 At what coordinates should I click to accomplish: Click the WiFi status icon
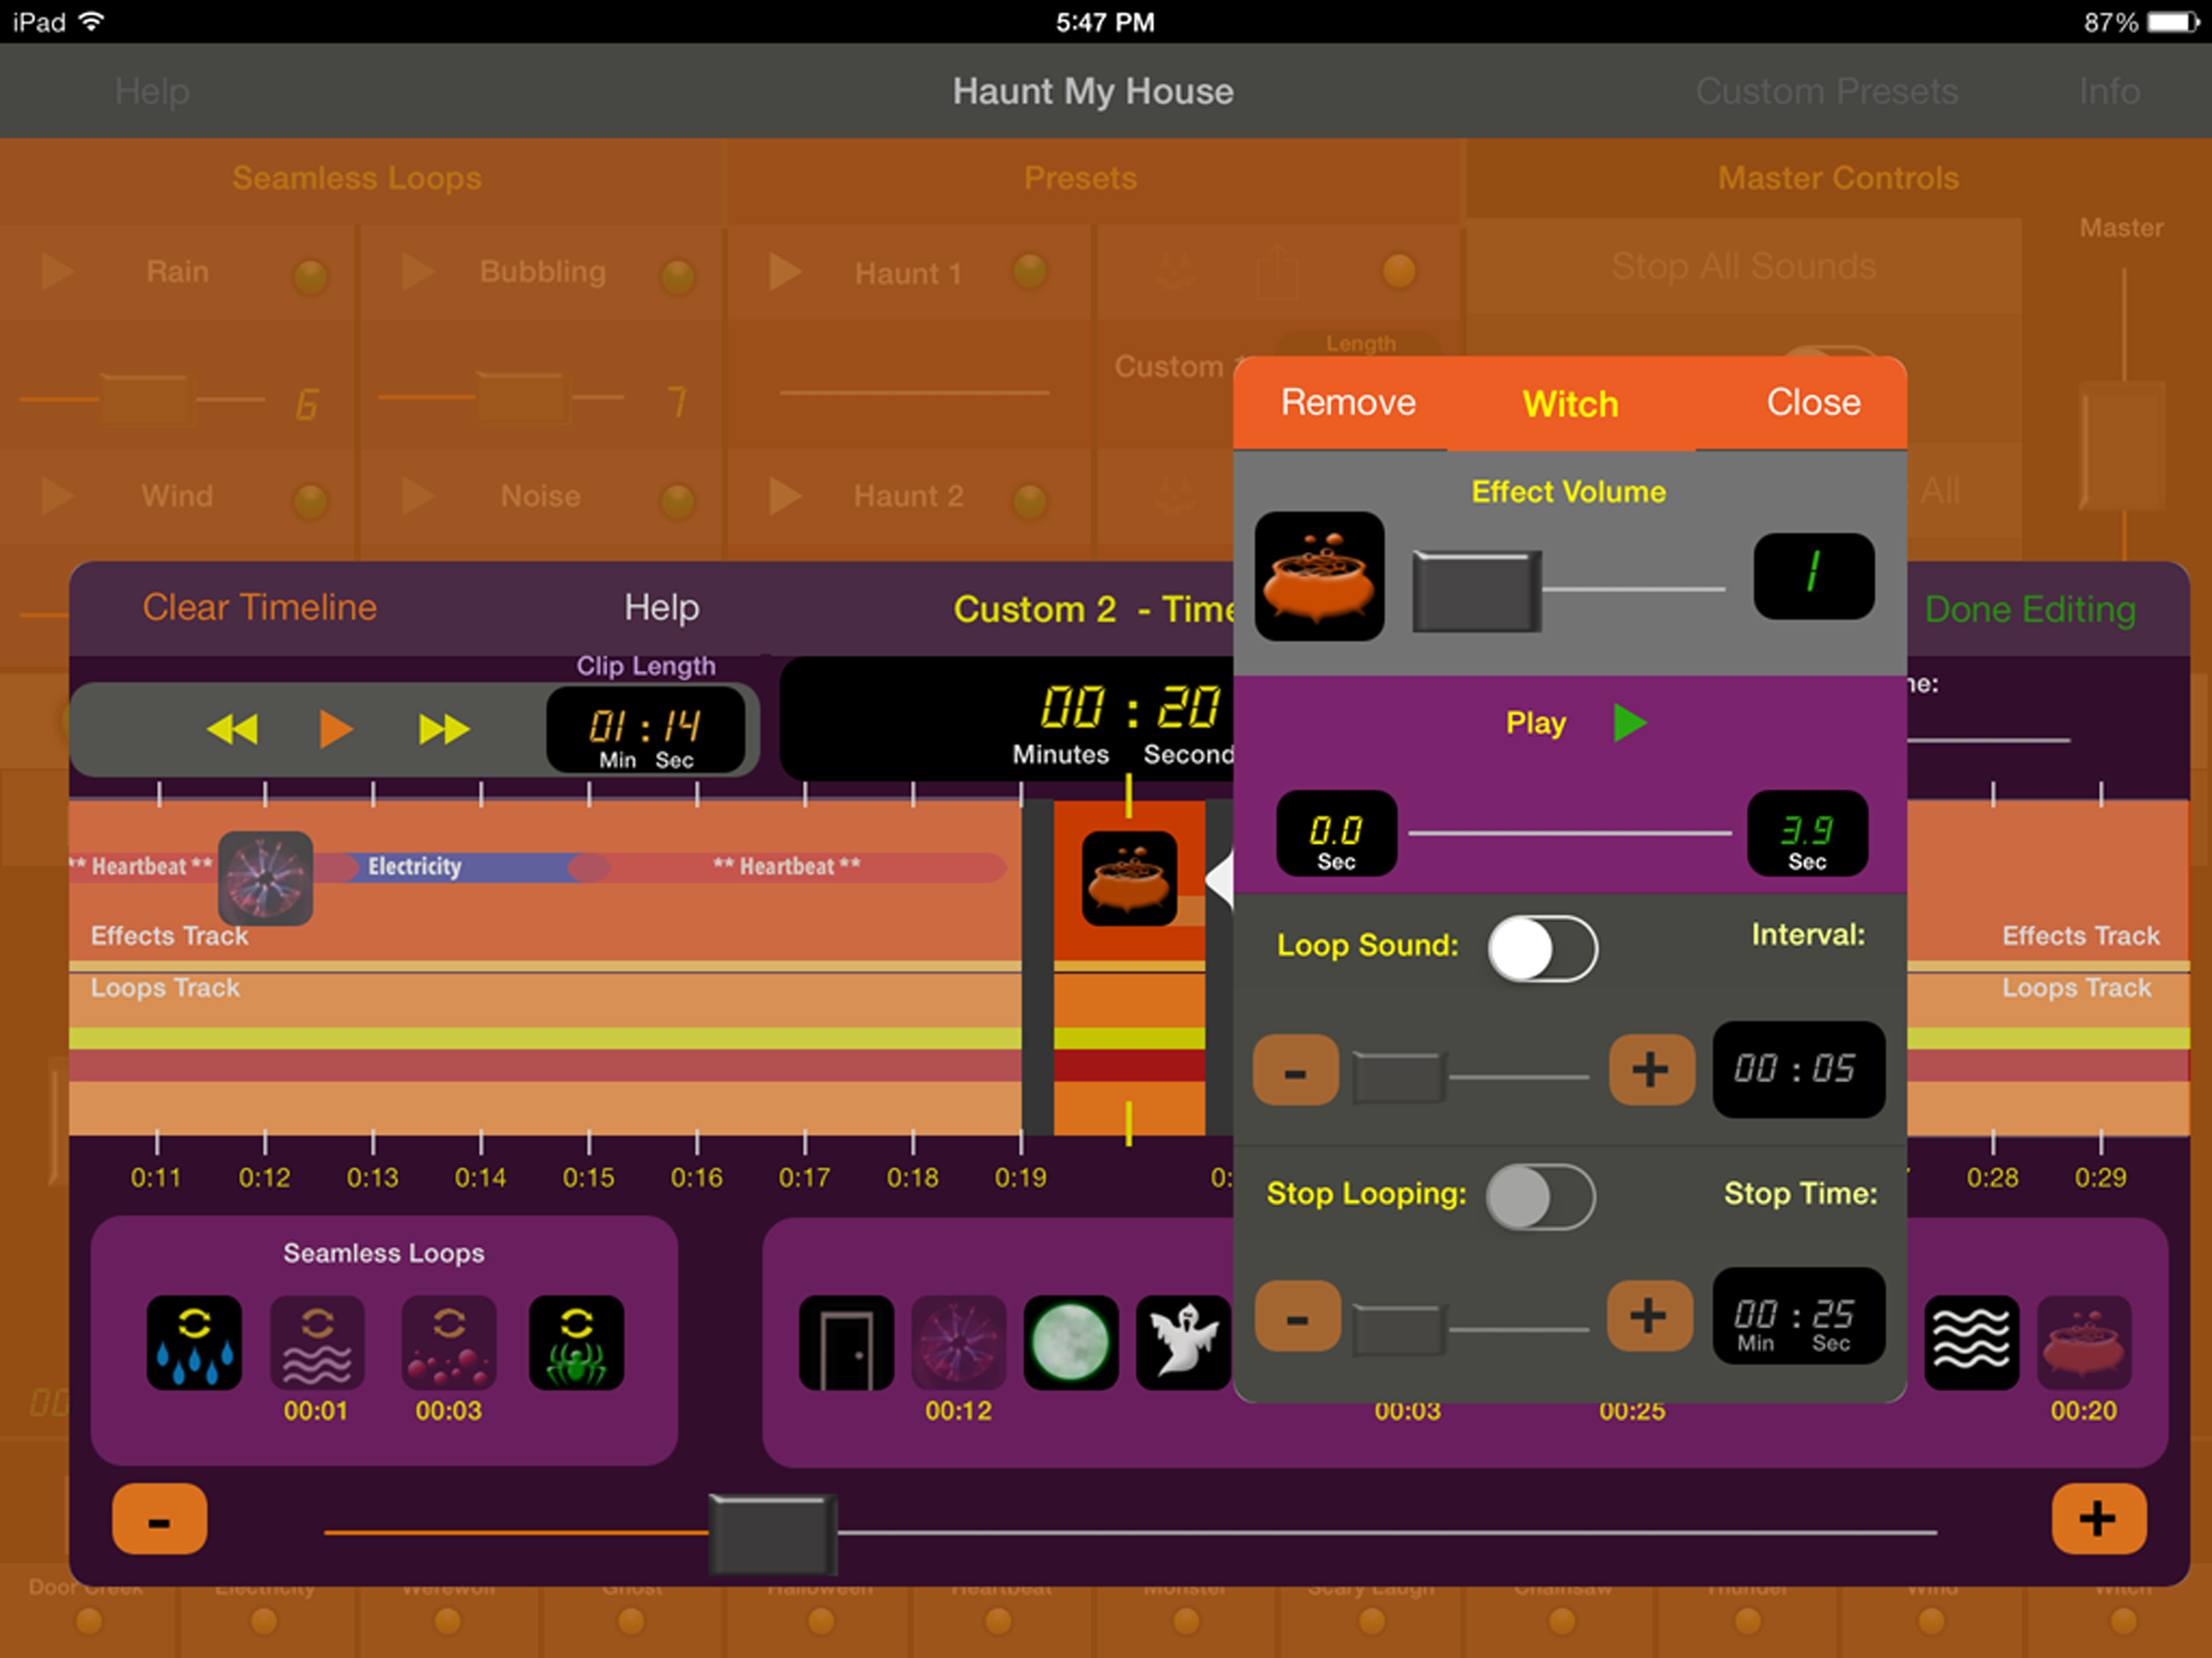click(x=91, y=21)
